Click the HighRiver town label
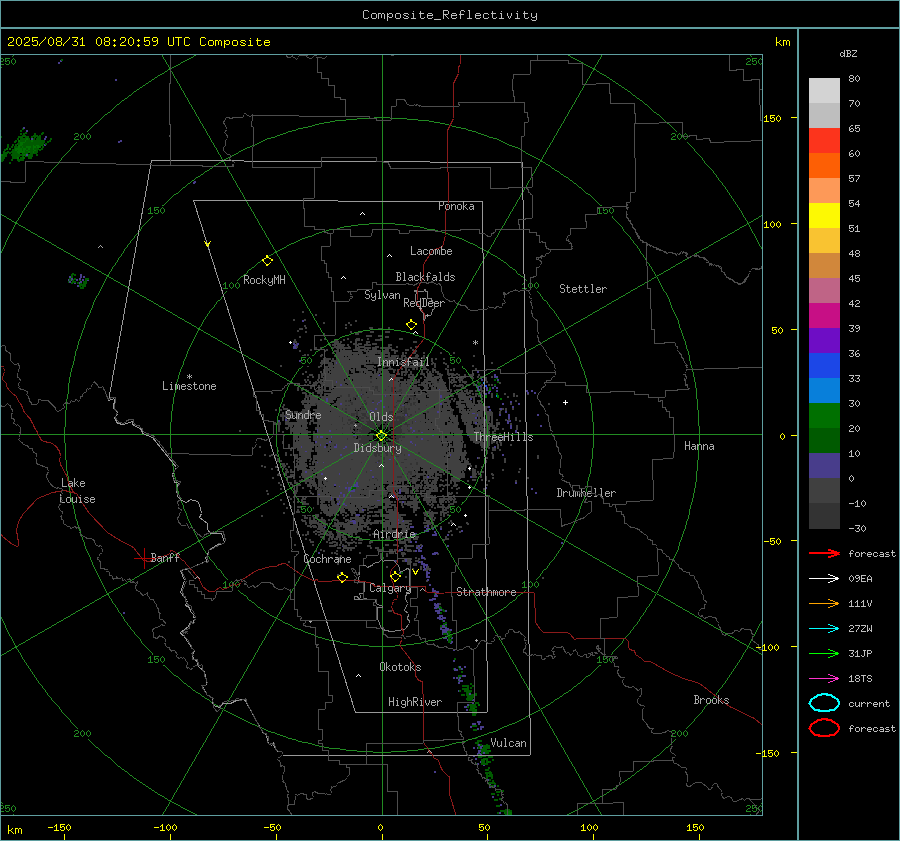 415,702
